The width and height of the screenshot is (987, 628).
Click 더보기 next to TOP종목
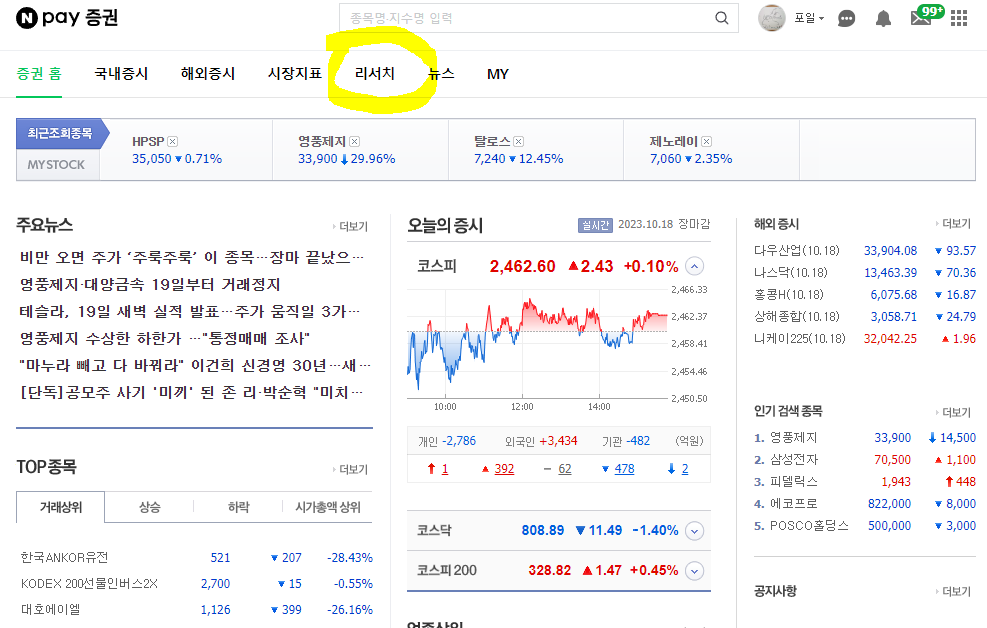(x=351, y=469)
